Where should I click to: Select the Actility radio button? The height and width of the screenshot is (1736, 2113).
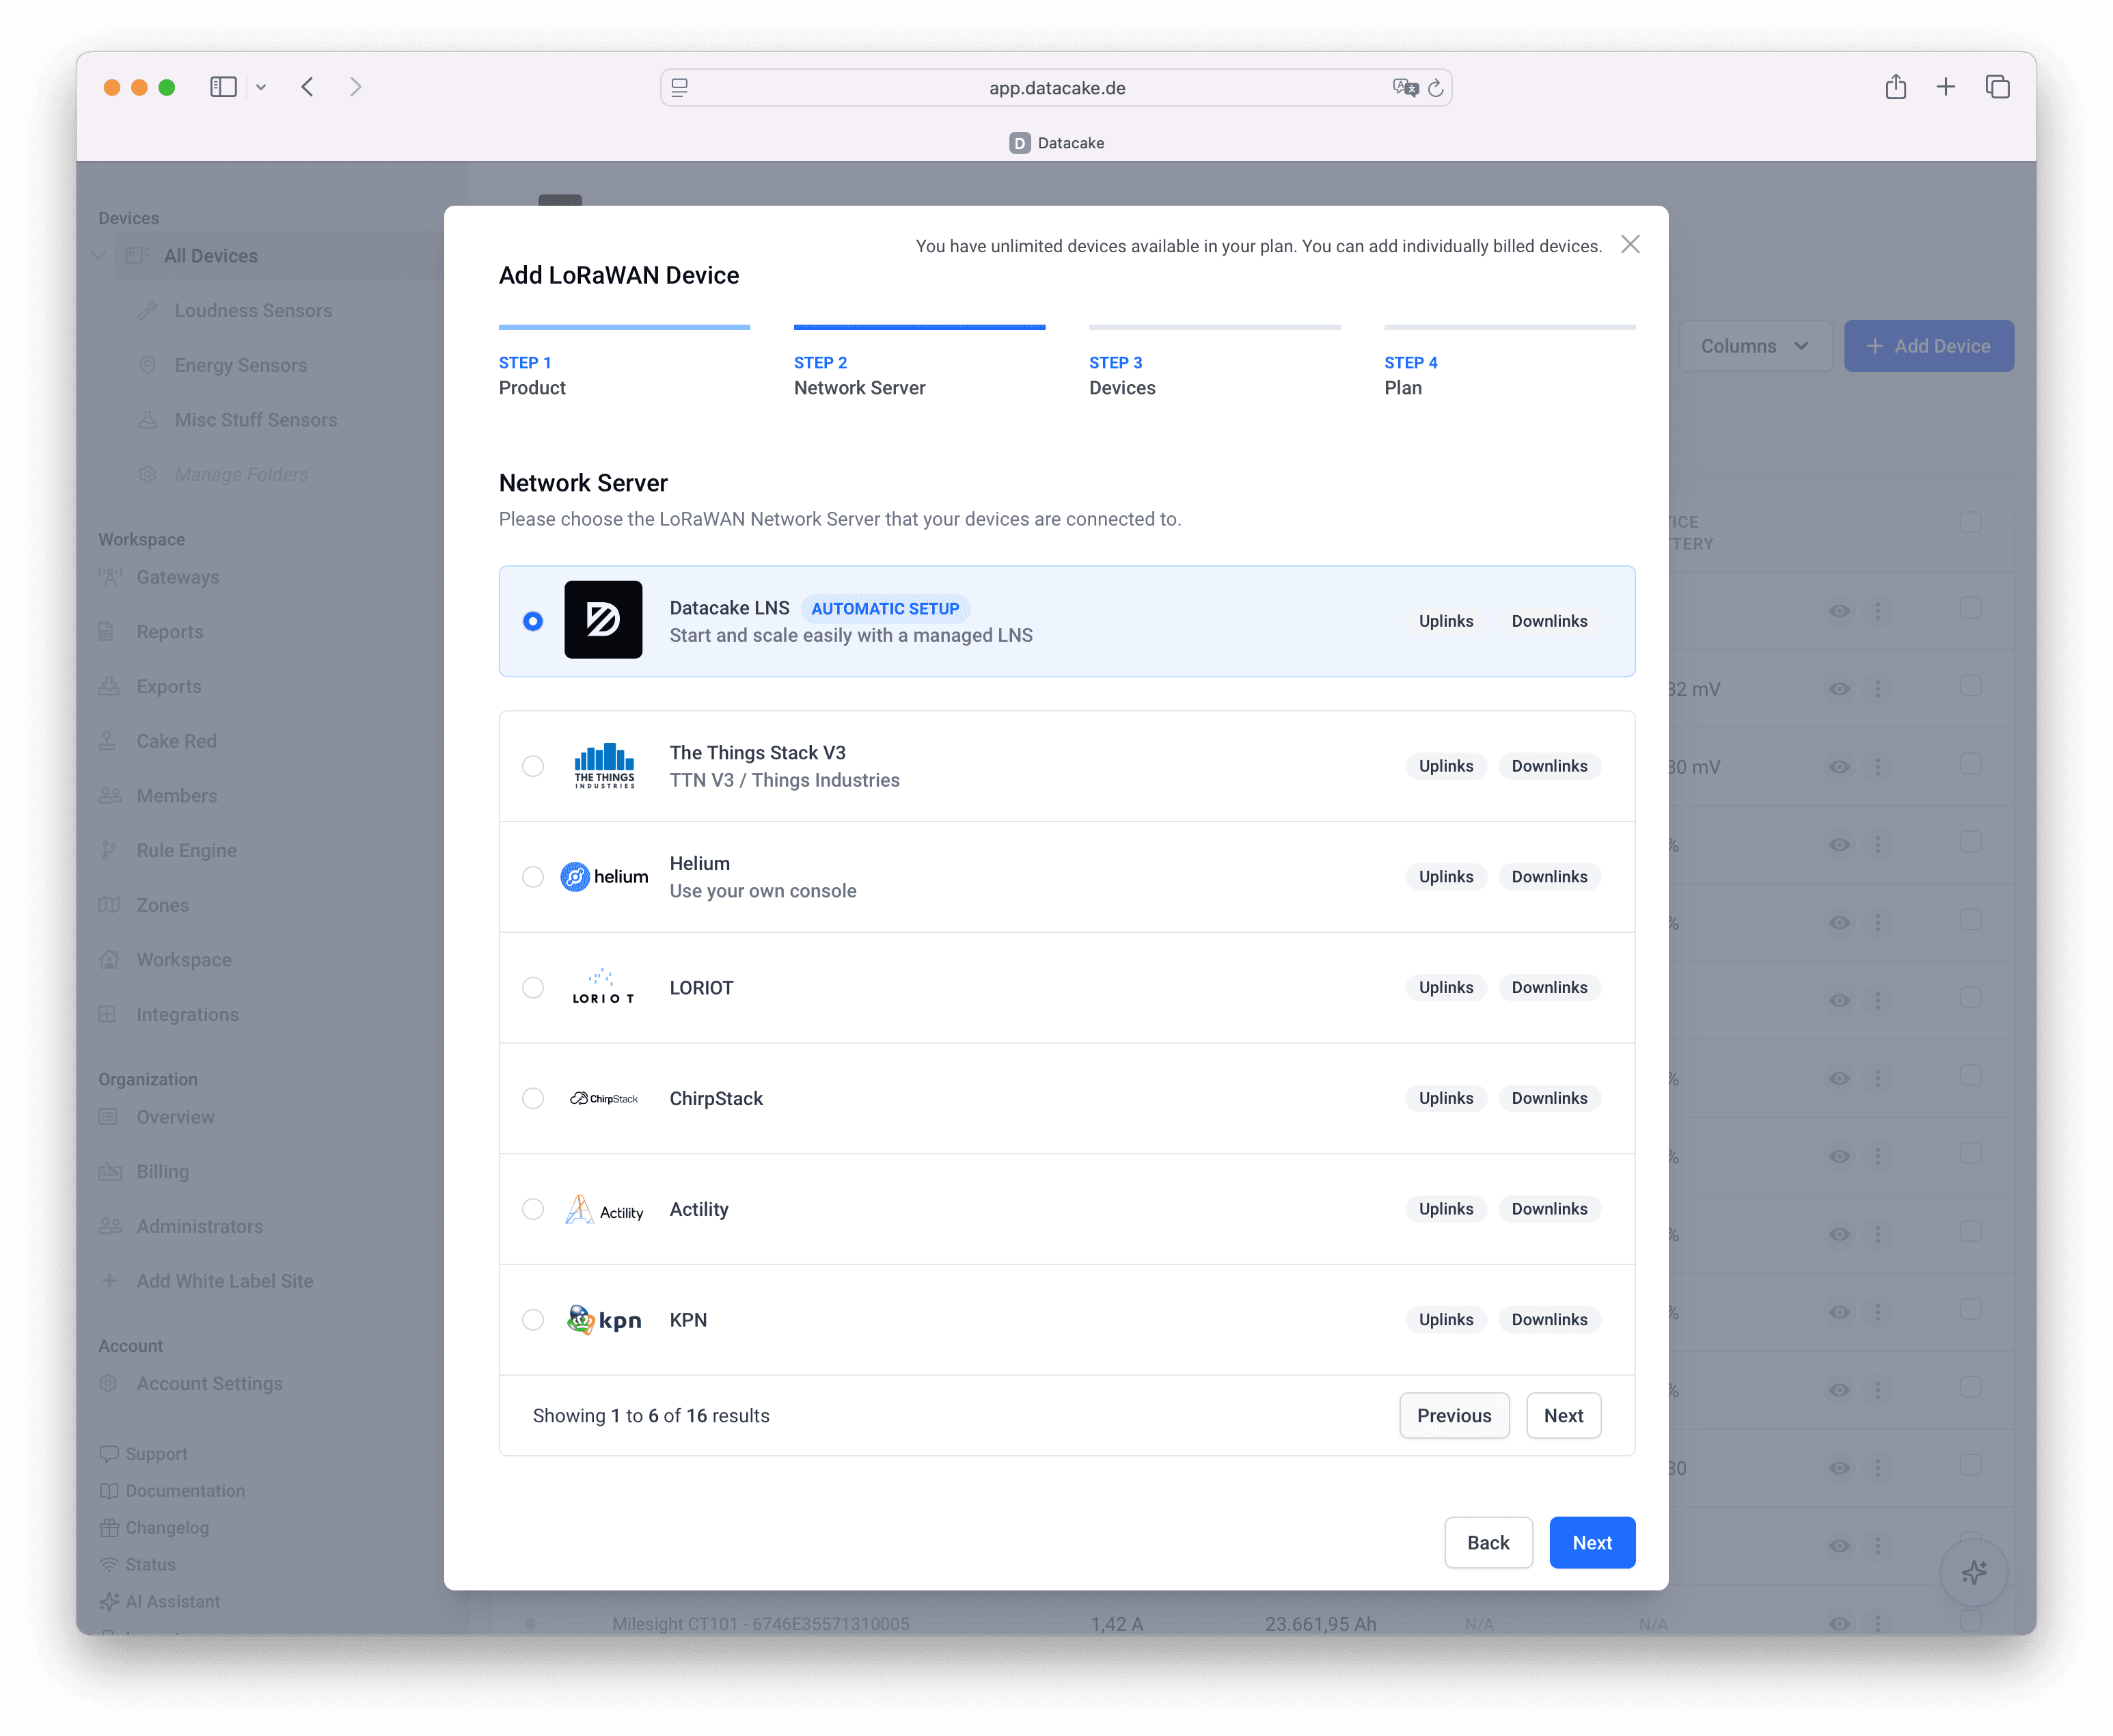tap(533, 1209)
